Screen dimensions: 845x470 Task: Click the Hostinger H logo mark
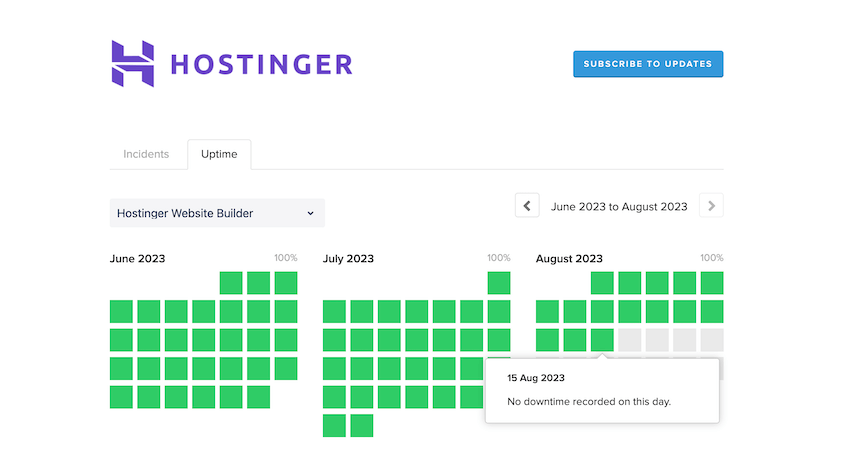coord(133,64)
